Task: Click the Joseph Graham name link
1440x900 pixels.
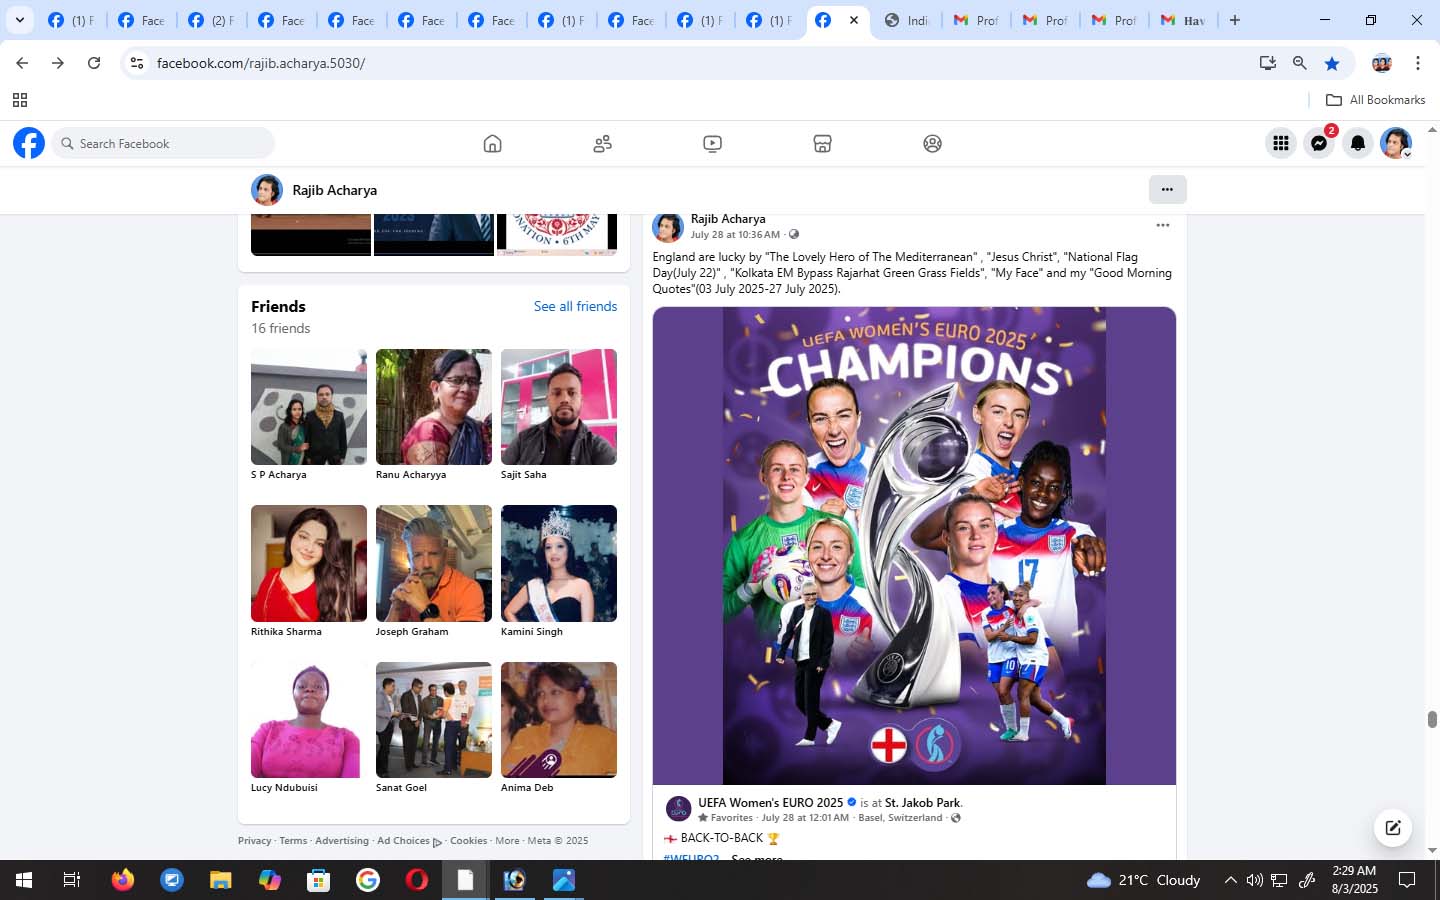Action: [x=412, y=632]
